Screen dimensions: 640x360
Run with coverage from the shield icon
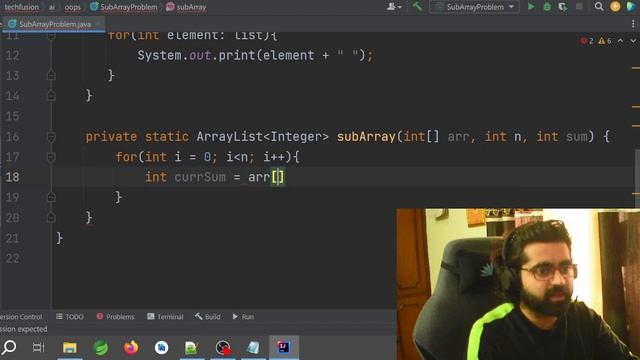[563, 7]
